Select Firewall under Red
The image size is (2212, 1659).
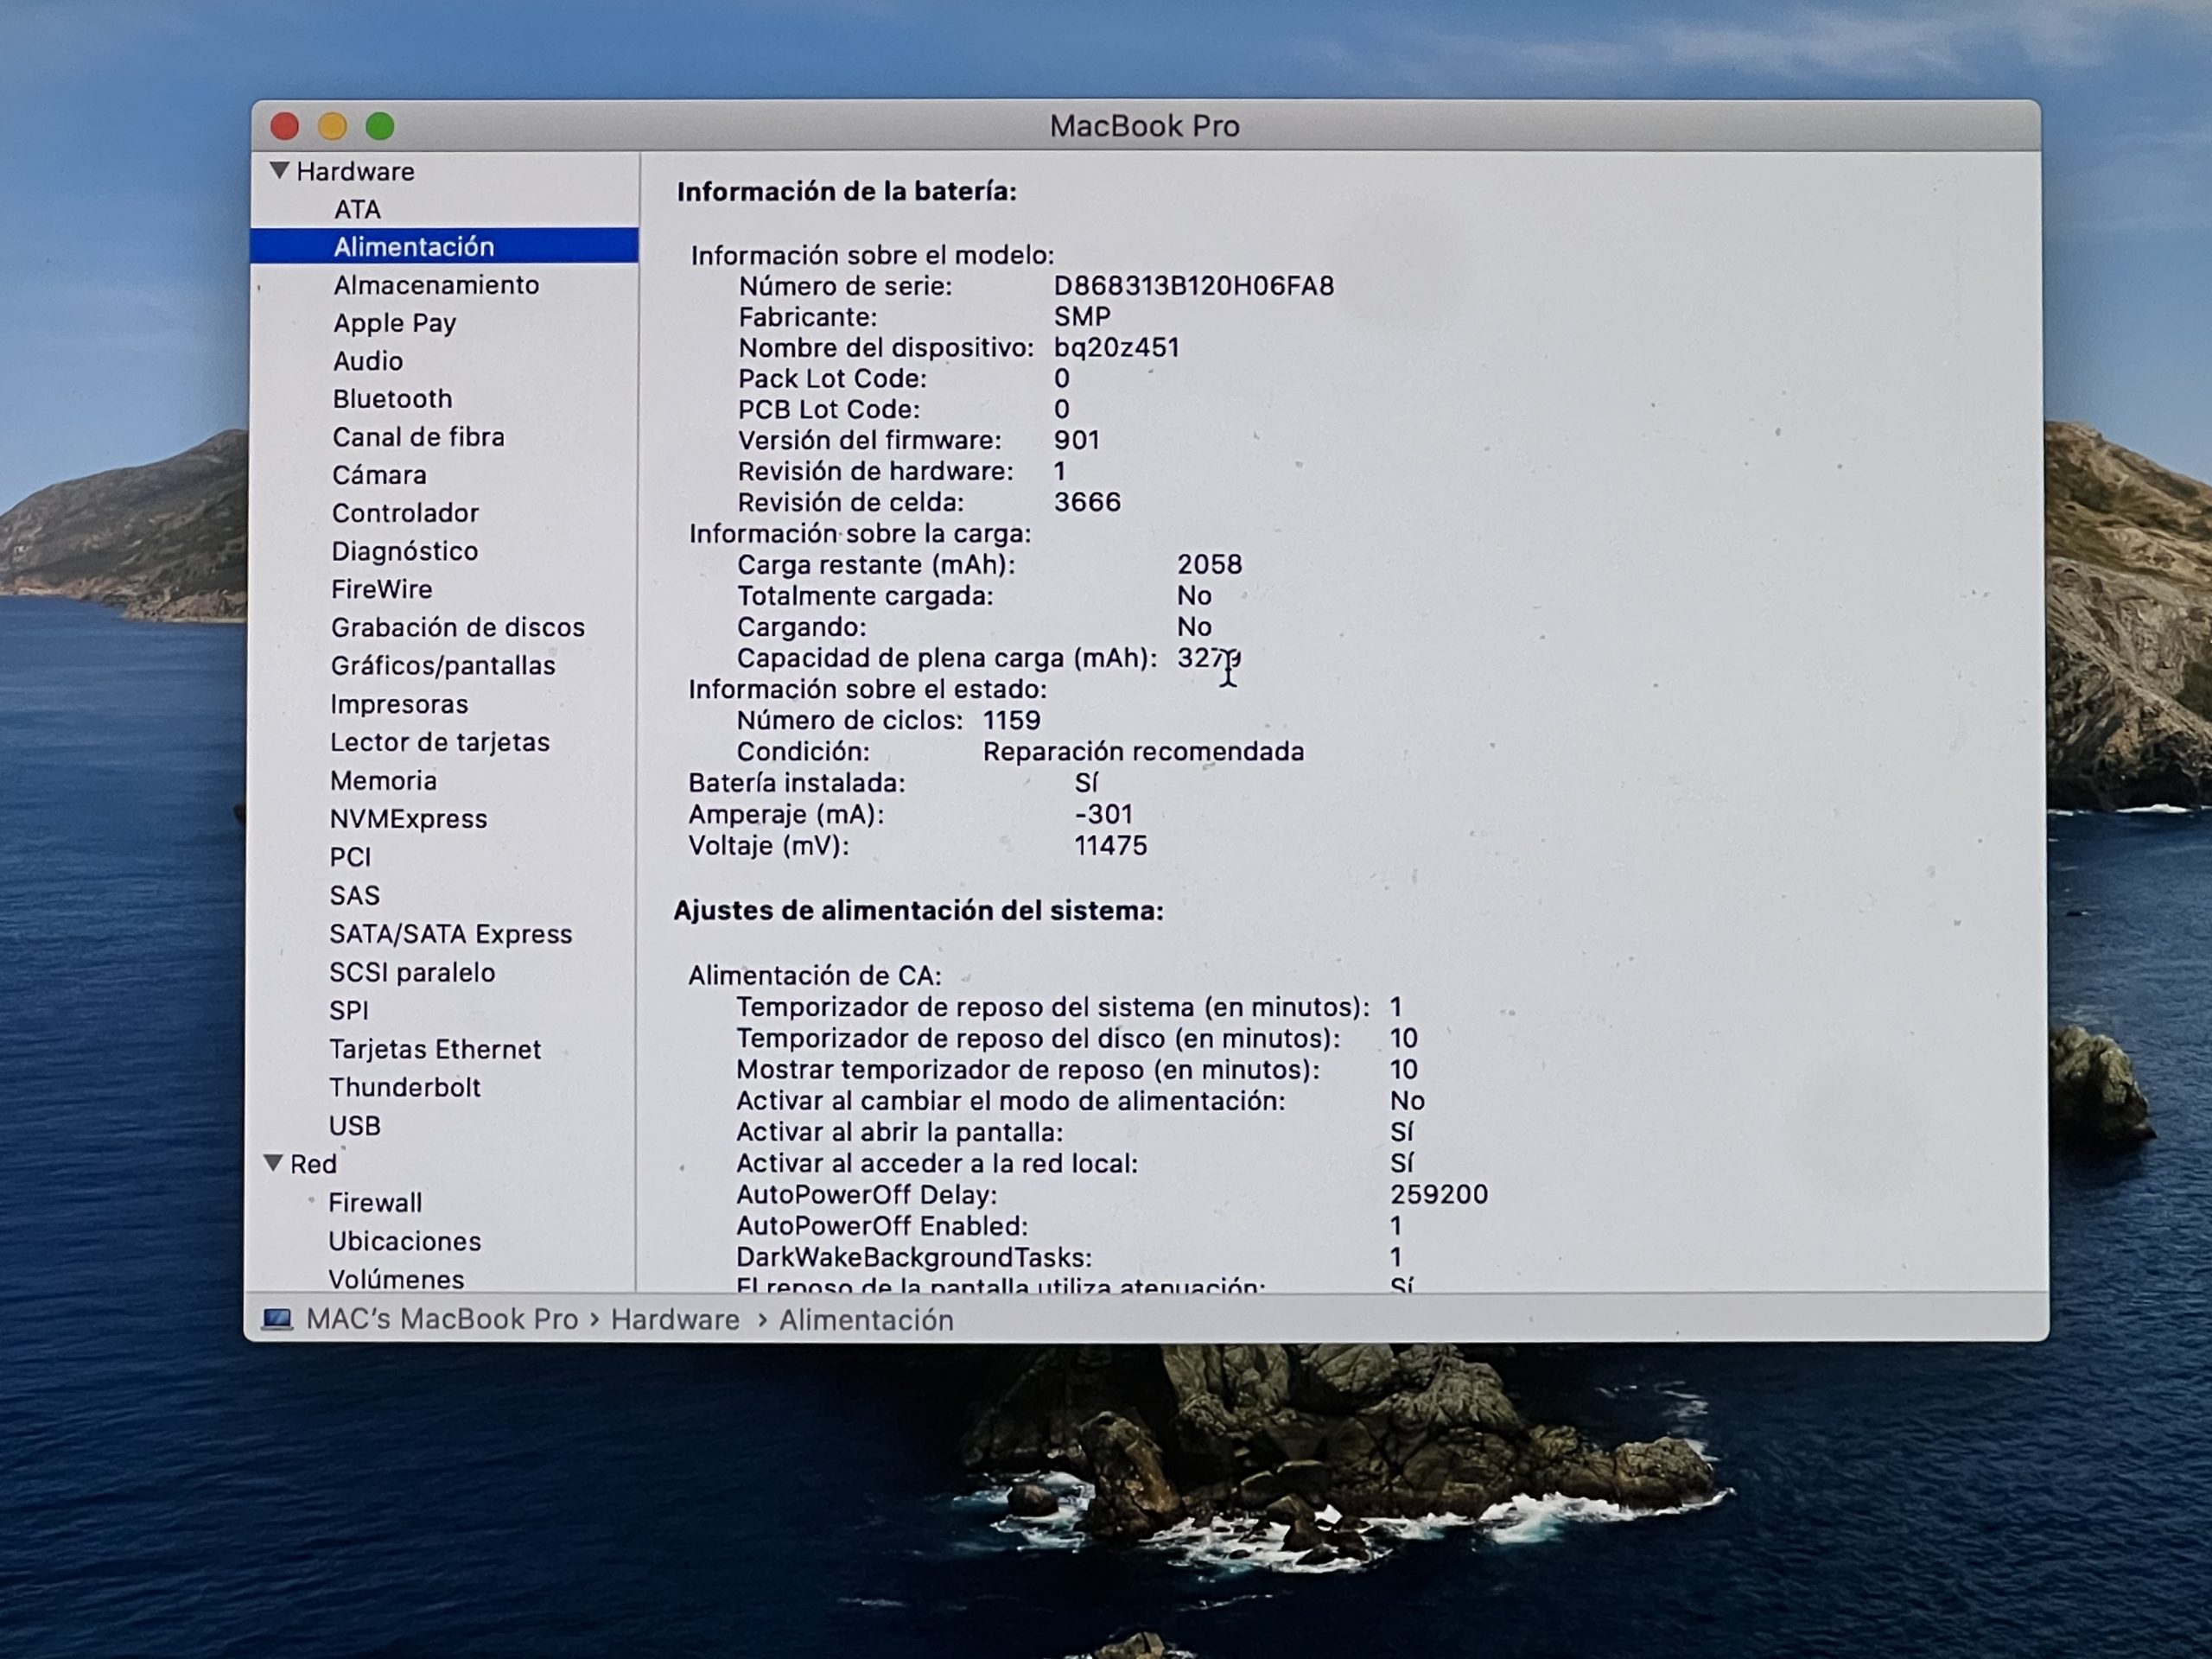375,1203
